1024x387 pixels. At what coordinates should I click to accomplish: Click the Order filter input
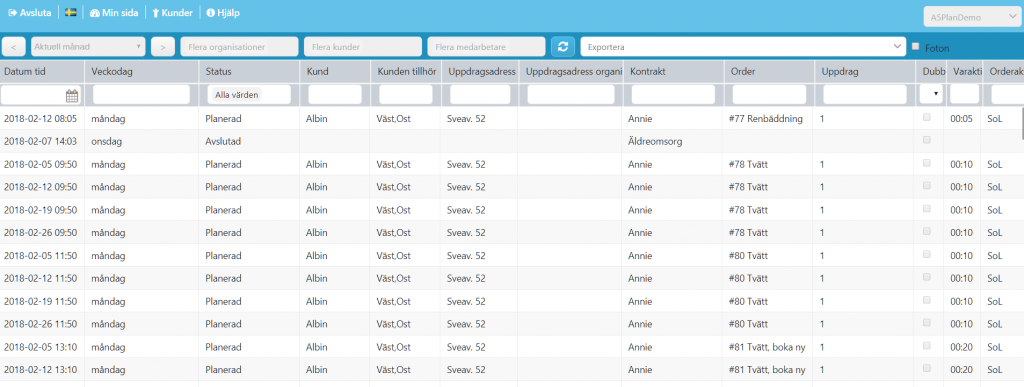coord(769,95)
